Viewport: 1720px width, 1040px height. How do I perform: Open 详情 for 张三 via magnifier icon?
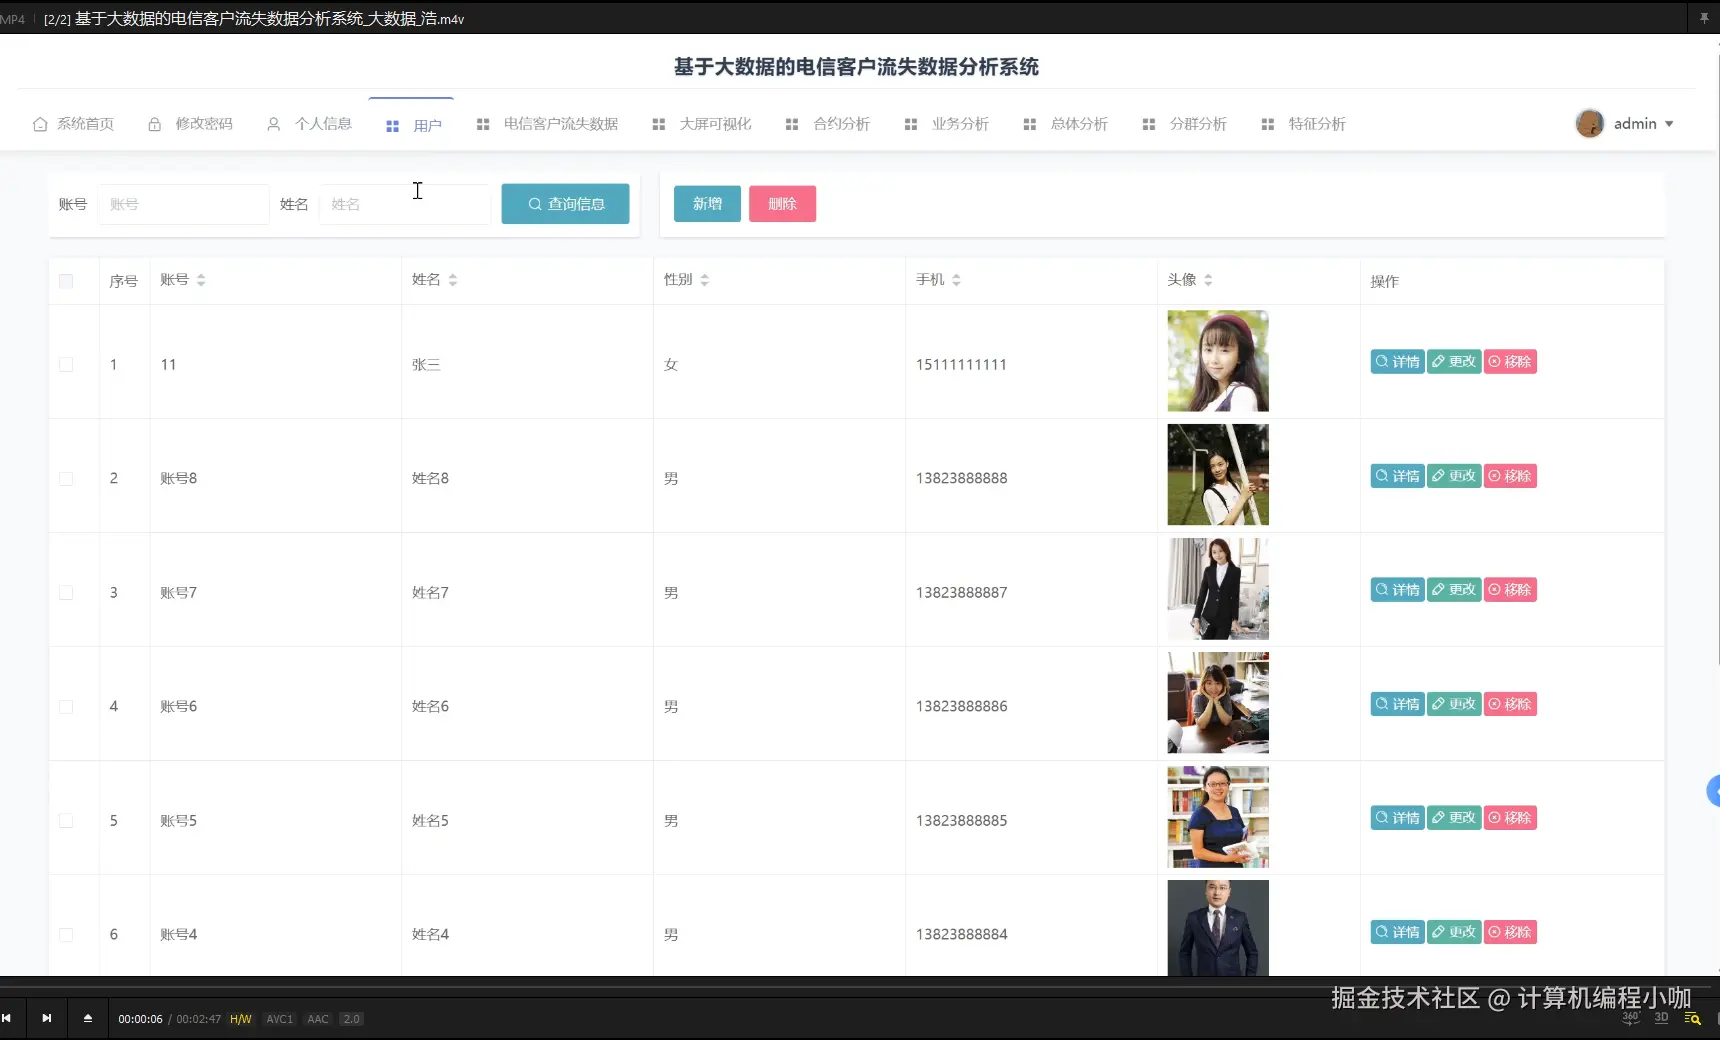1380,361
